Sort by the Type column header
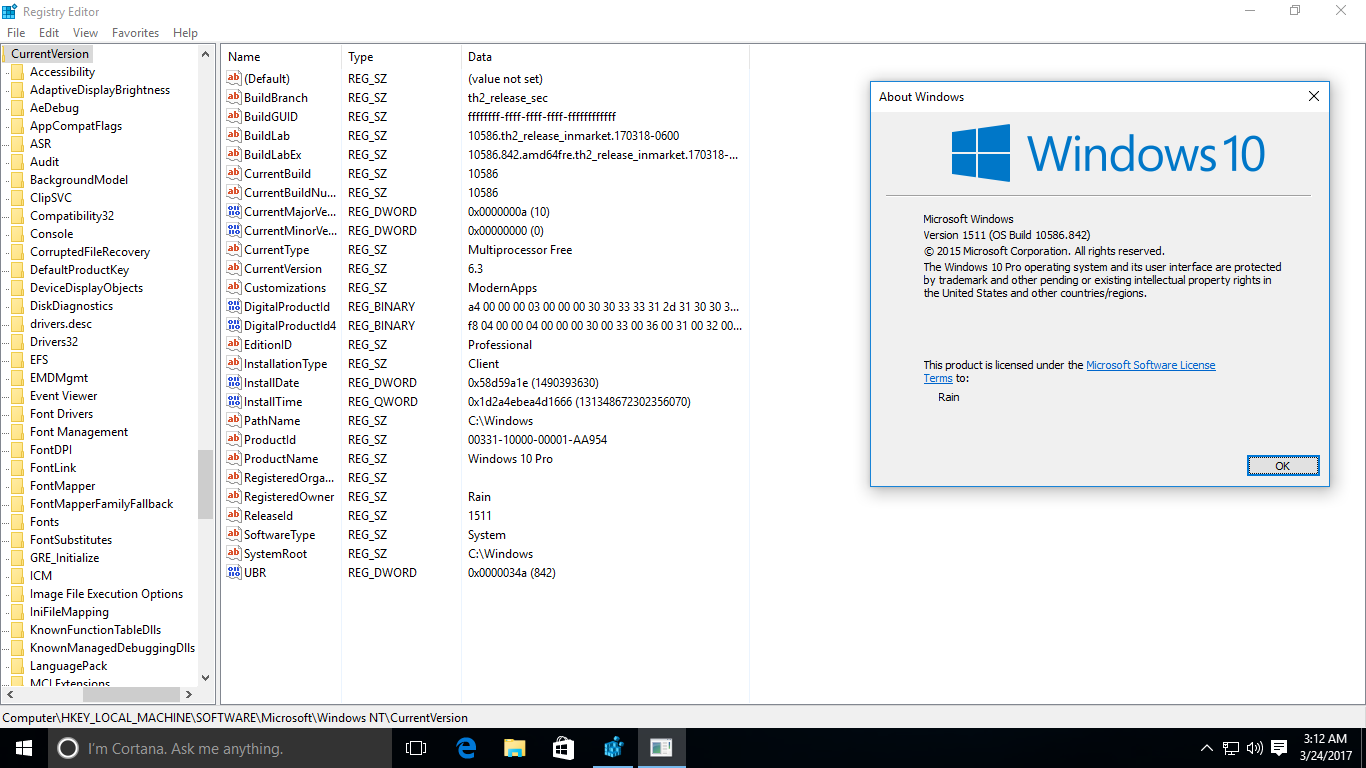 coord(402,57)
